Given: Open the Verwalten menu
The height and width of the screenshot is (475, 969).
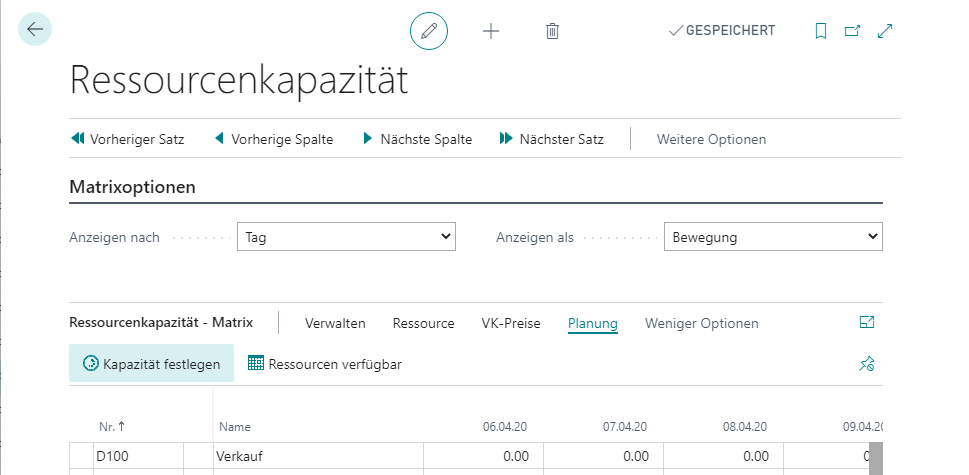Looking at the screenshot, I should pyautogui.click(x=335, y=323).
